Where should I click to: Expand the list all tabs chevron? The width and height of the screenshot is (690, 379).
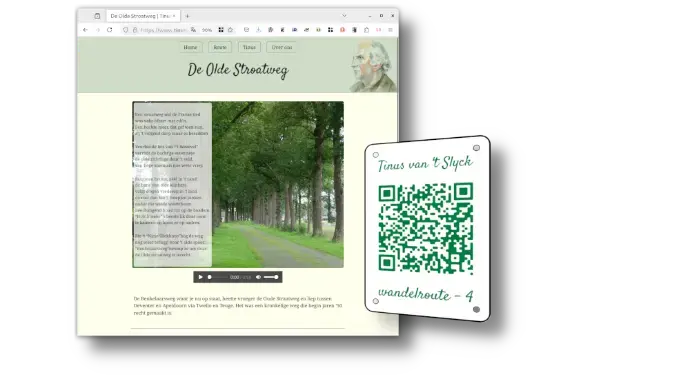(344, 16)
